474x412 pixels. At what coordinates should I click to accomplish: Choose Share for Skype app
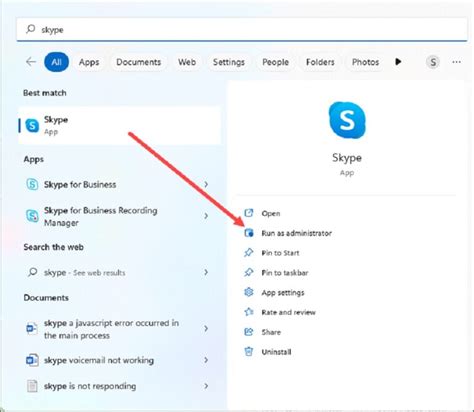click(271, 332)
